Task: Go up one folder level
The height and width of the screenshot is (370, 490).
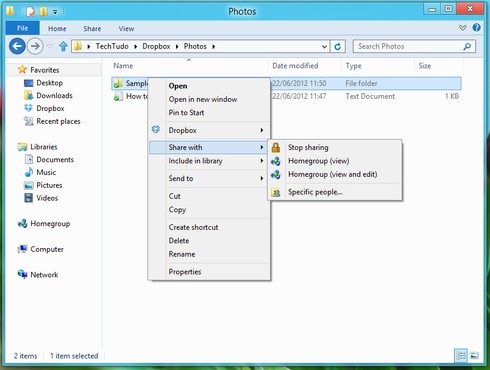Action: click(63, 46)
